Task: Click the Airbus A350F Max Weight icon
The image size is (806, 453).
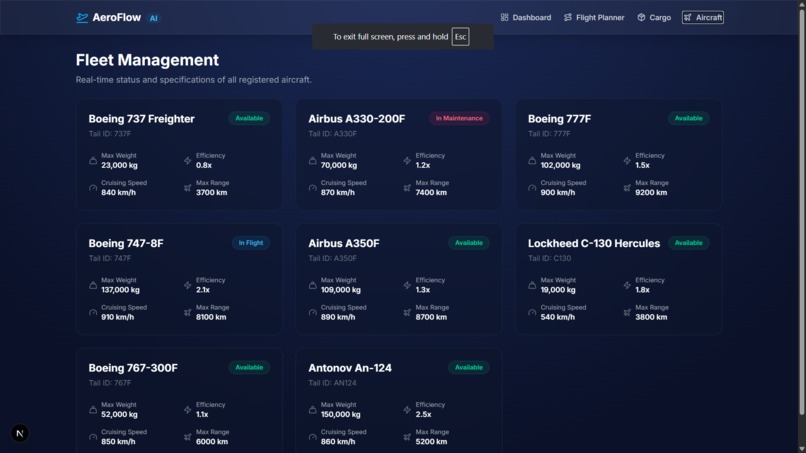Action: click(313, 285)
